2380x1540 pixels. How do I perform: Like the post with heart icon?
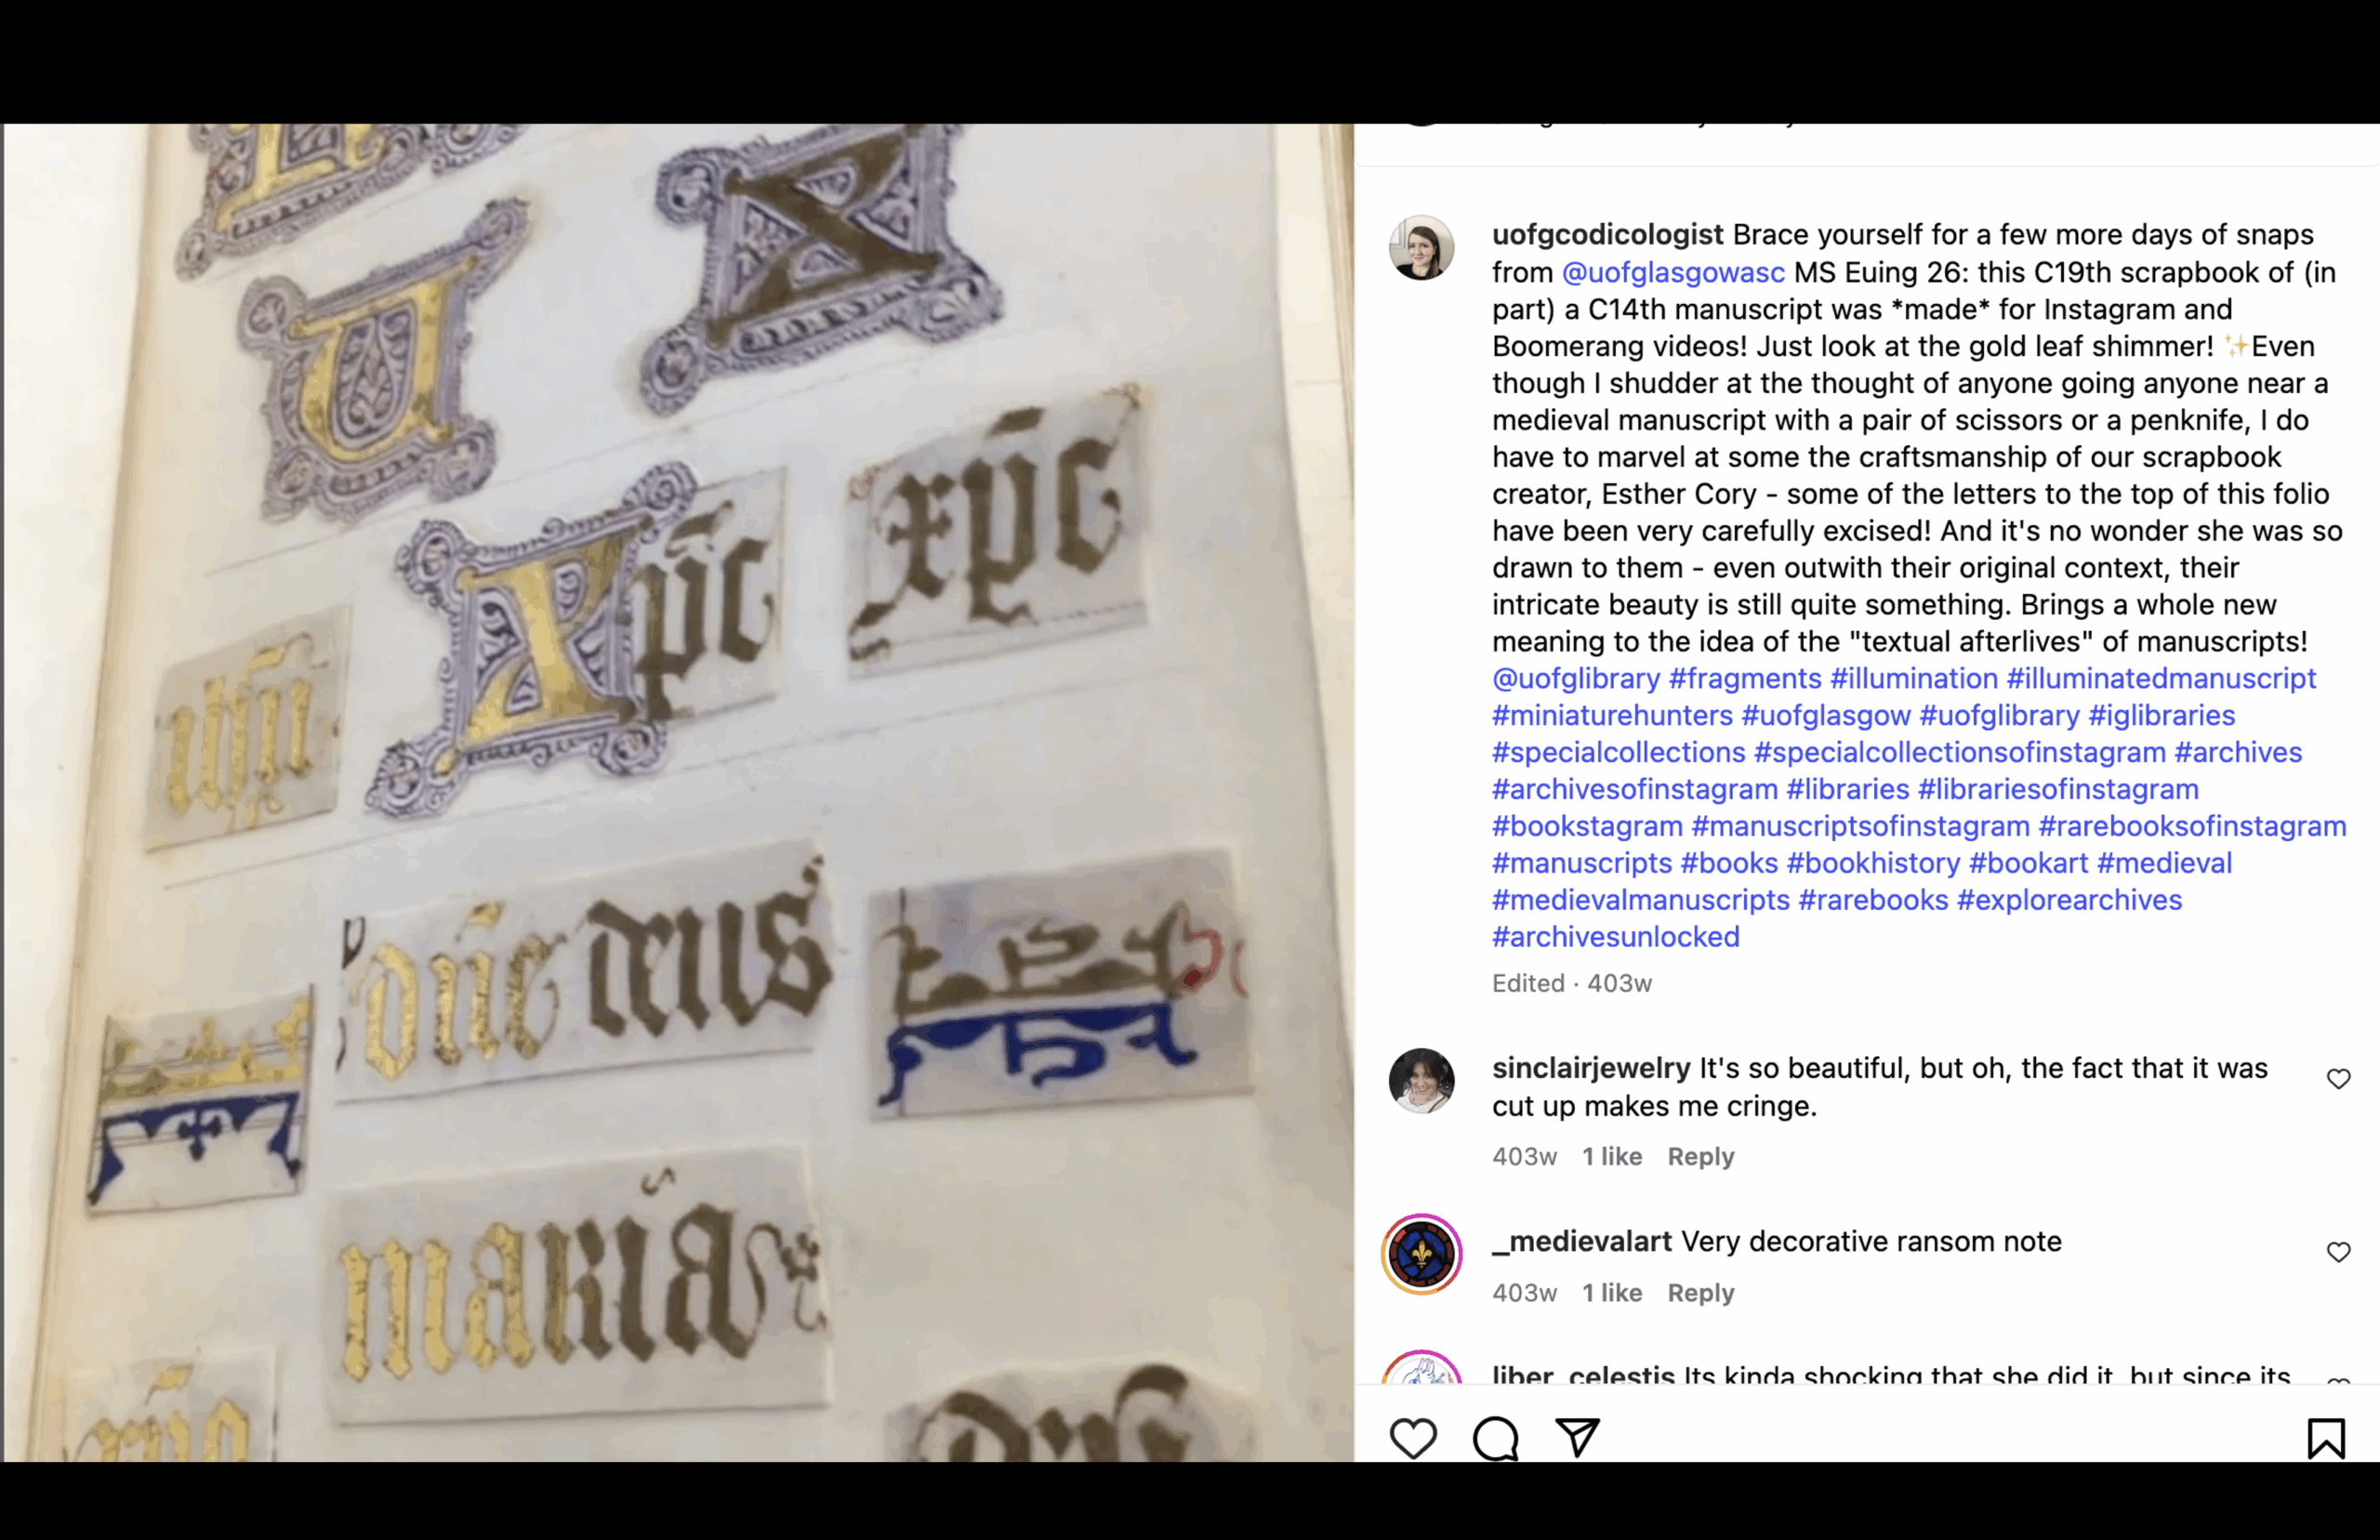pos(1413,1438)
